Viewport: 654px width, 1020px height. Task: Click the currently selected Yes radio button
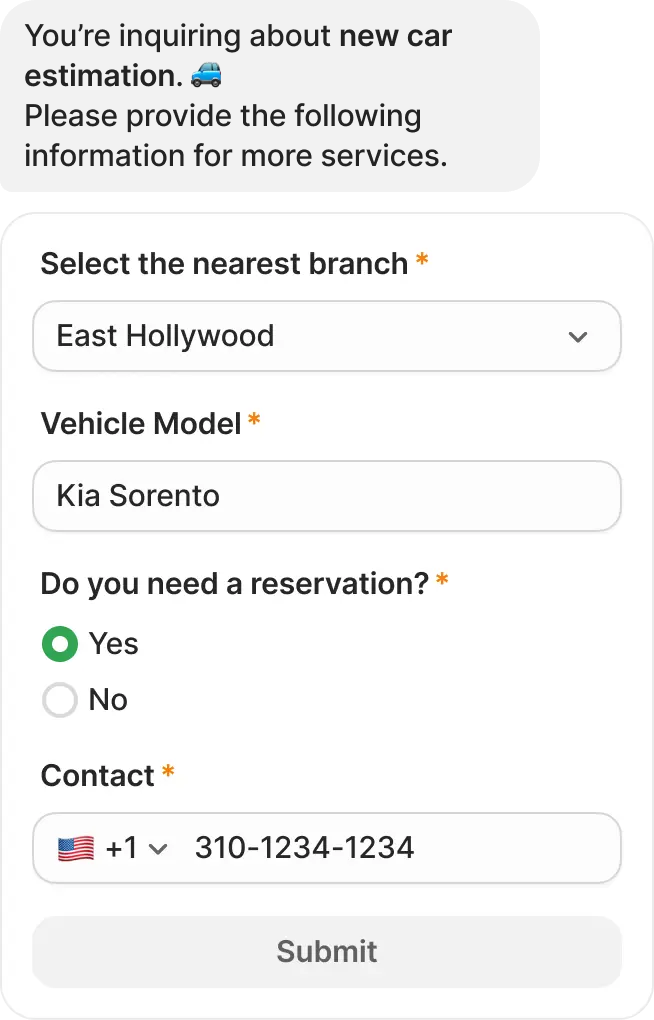click(x=60, y=644)
